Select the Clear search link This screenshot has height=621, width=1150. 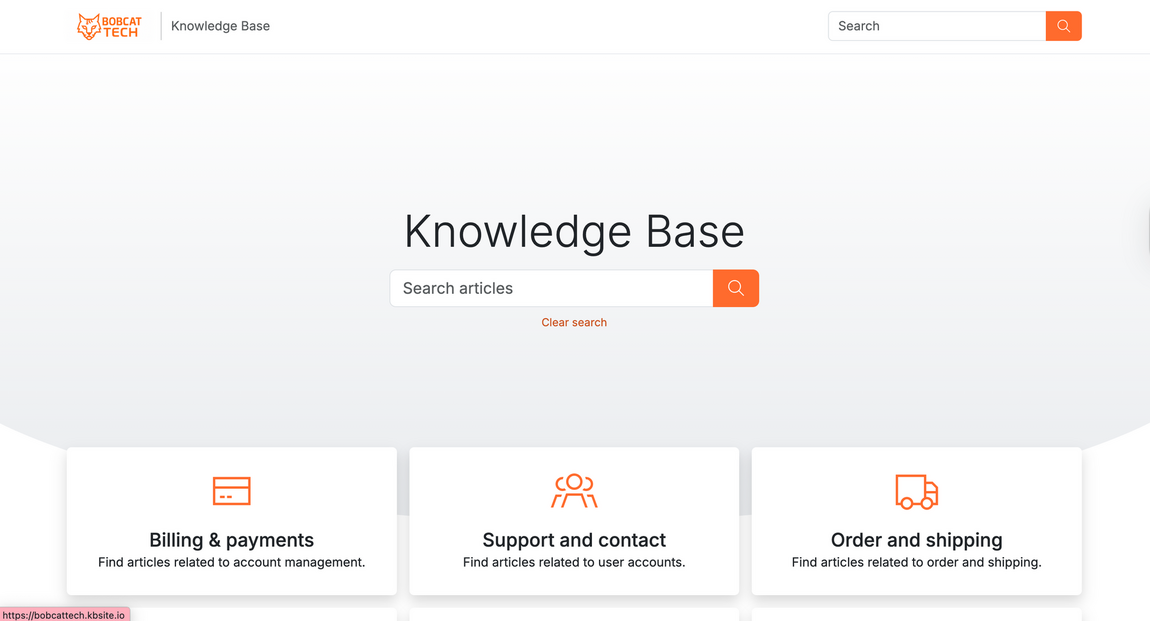[574, 322]
